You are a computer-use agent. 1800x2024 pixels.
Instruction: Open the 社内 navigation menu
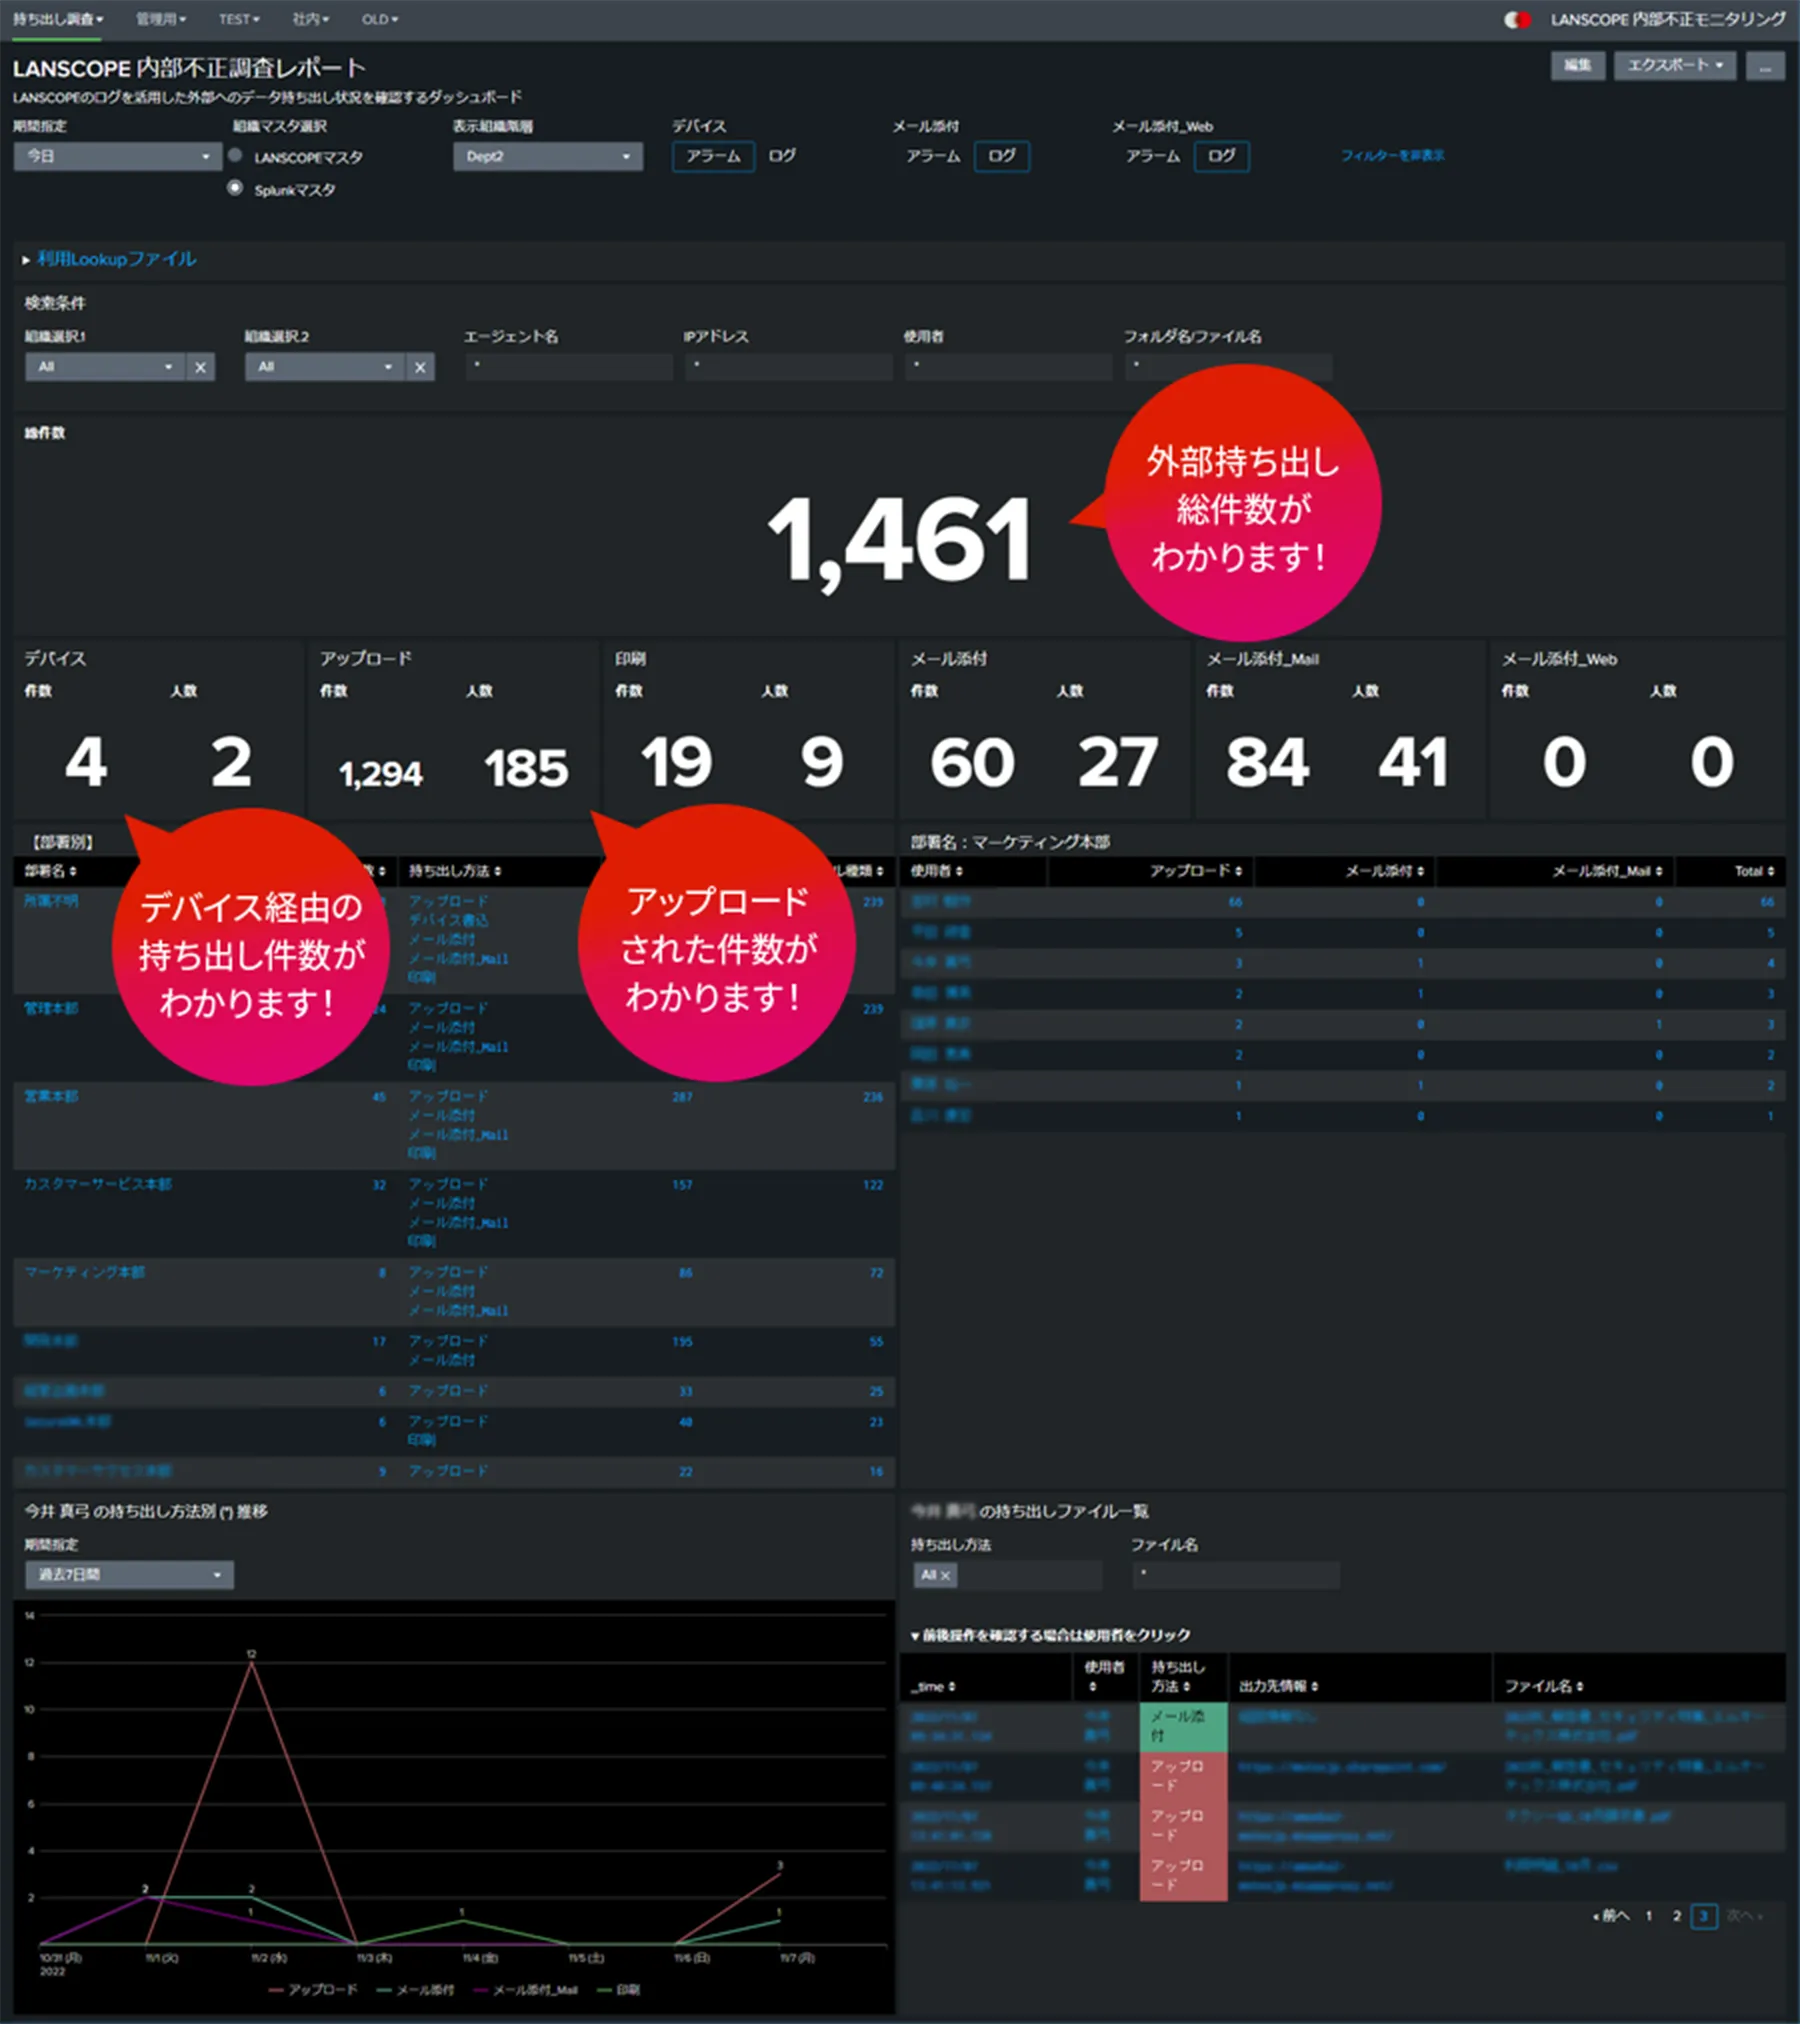point(309,19)
